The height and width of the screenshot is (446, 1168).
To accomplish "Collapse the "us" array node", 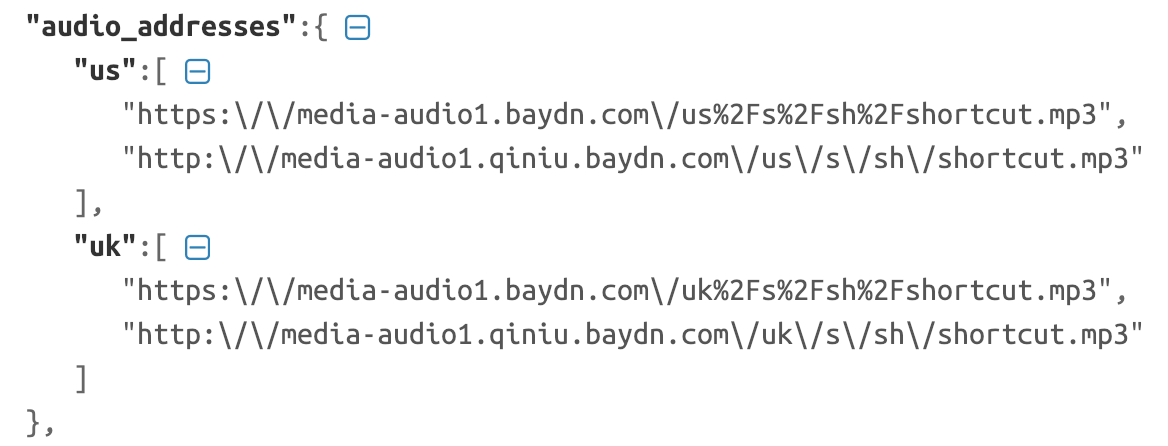I will pos(198,72).
